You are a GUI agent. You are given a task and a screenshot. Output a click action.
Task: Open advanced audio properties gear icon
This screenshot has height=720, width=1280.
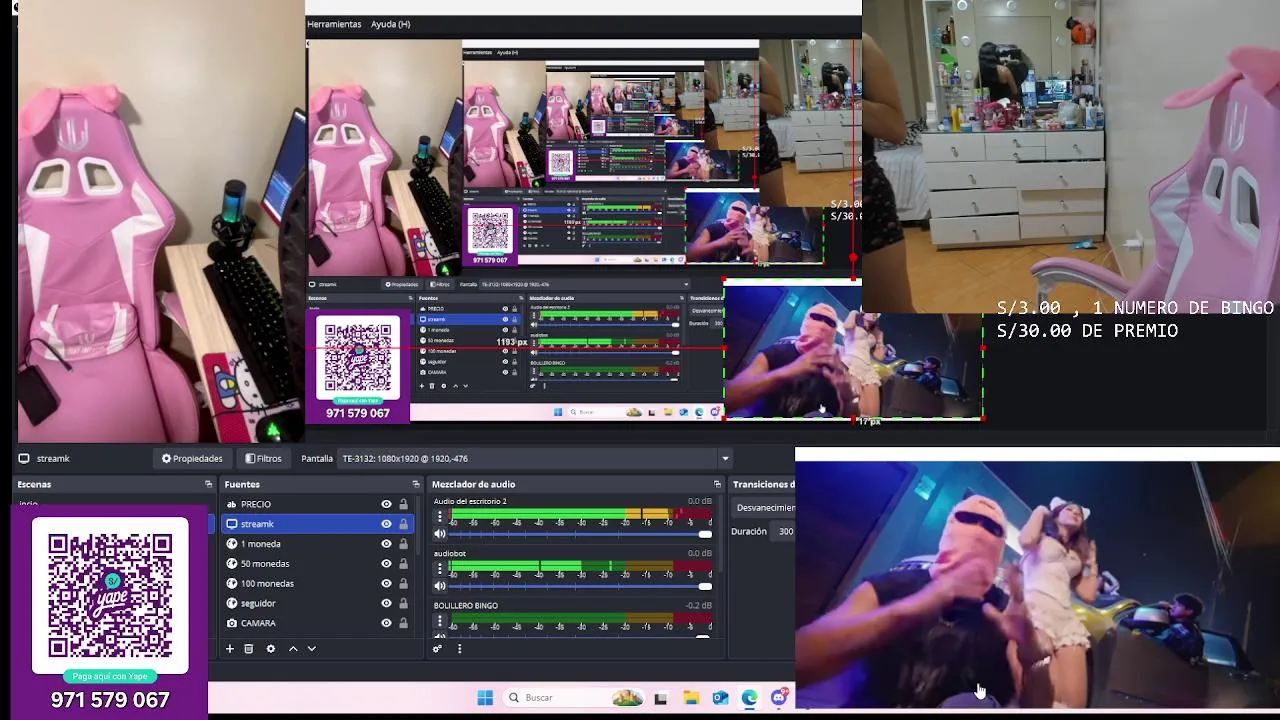(x=437, y=649)
